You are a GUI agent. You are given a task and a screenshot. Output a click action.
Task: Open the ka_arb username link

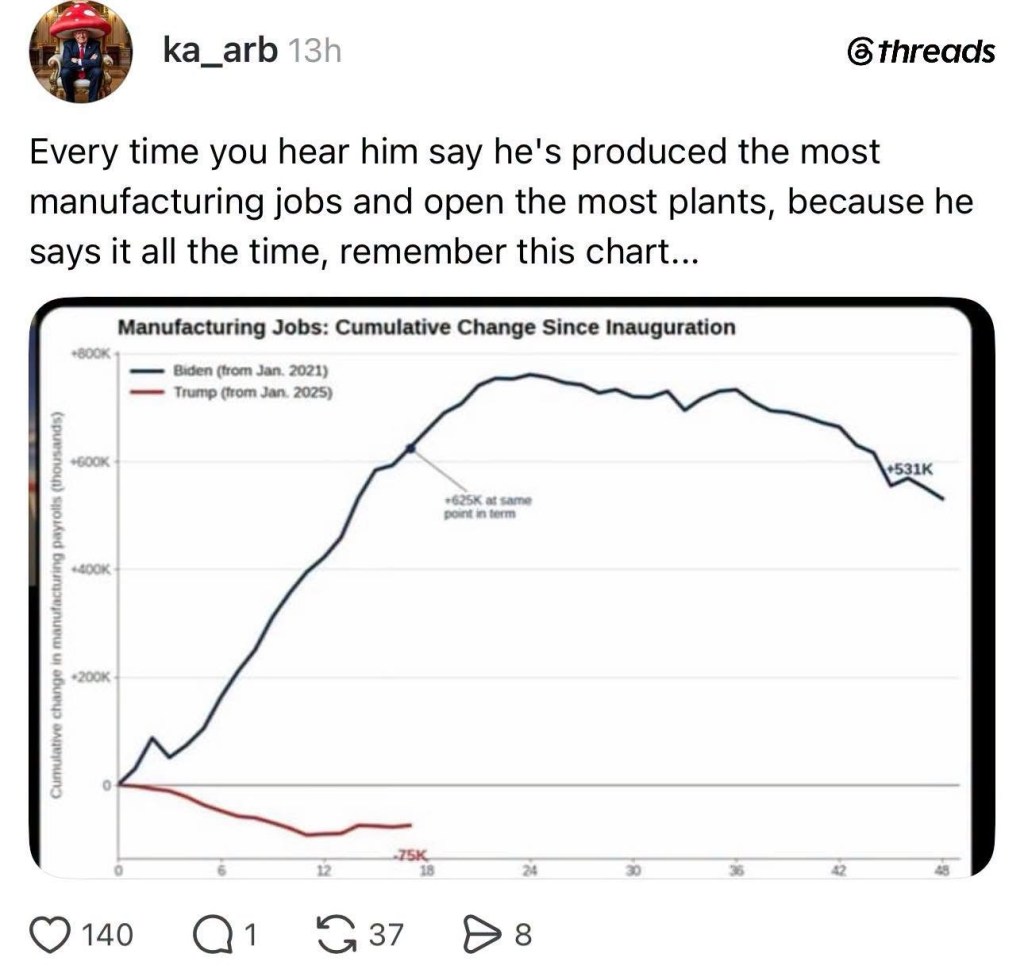point(220,50)
